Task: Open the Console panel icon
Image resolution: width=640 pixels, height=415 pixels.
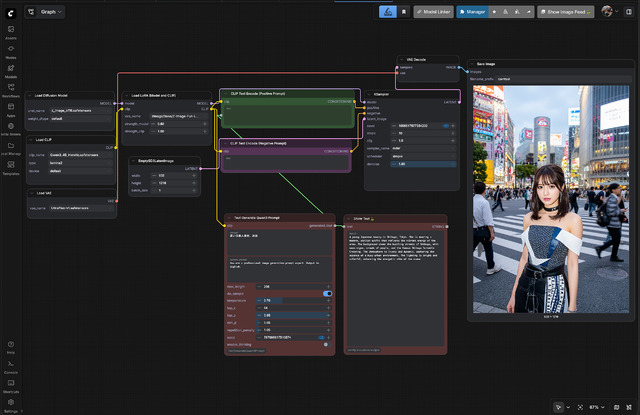Action: pos(11,367)
